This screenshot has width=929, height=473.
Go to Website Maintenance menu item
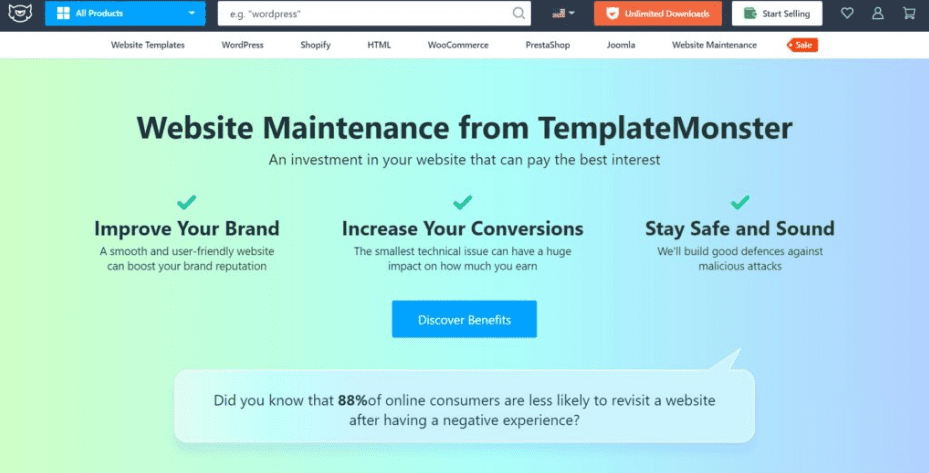pos(714,45)
